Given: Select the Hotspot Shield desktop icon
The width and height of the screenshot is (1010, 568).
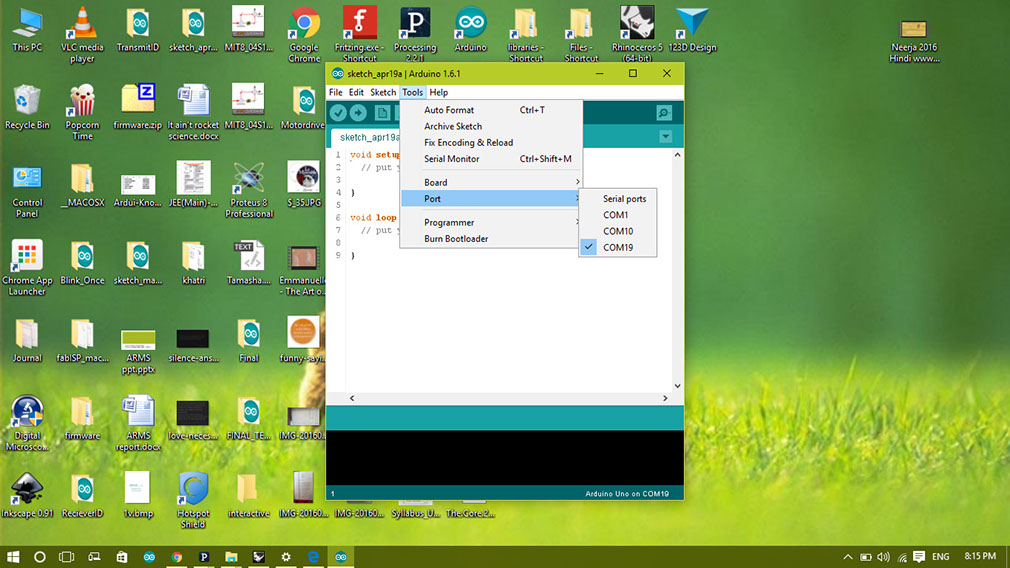Looking at the screenshot, I should tap(193, 500).
